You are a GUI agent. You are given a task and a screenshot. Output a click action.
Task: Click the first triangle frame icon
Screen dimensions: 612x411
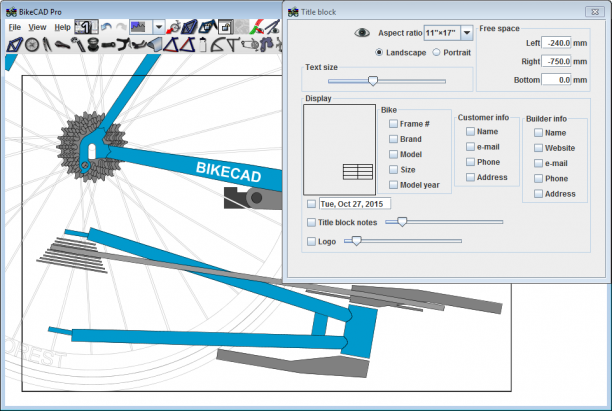171,44
